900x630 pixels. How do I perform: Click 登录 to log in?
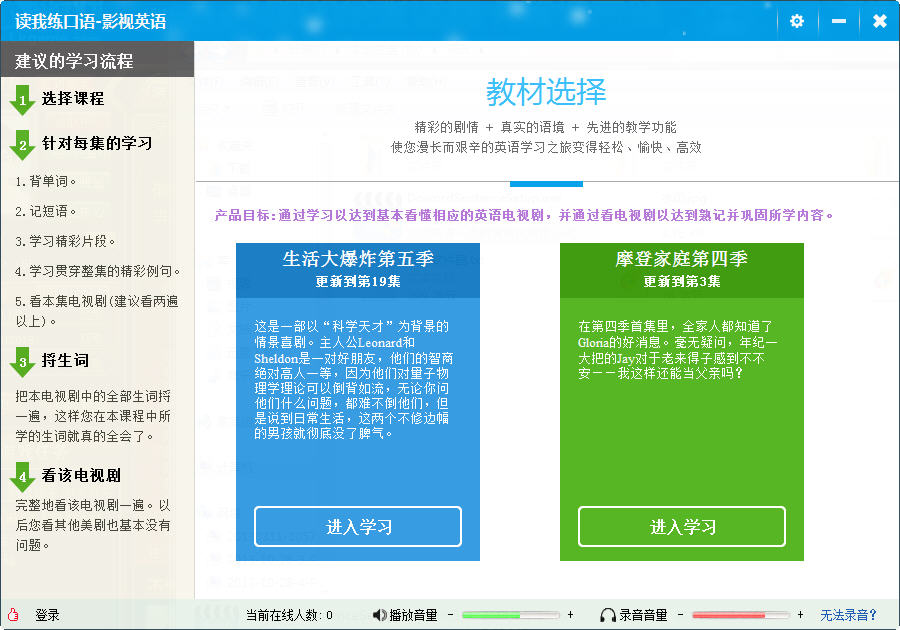47,615
